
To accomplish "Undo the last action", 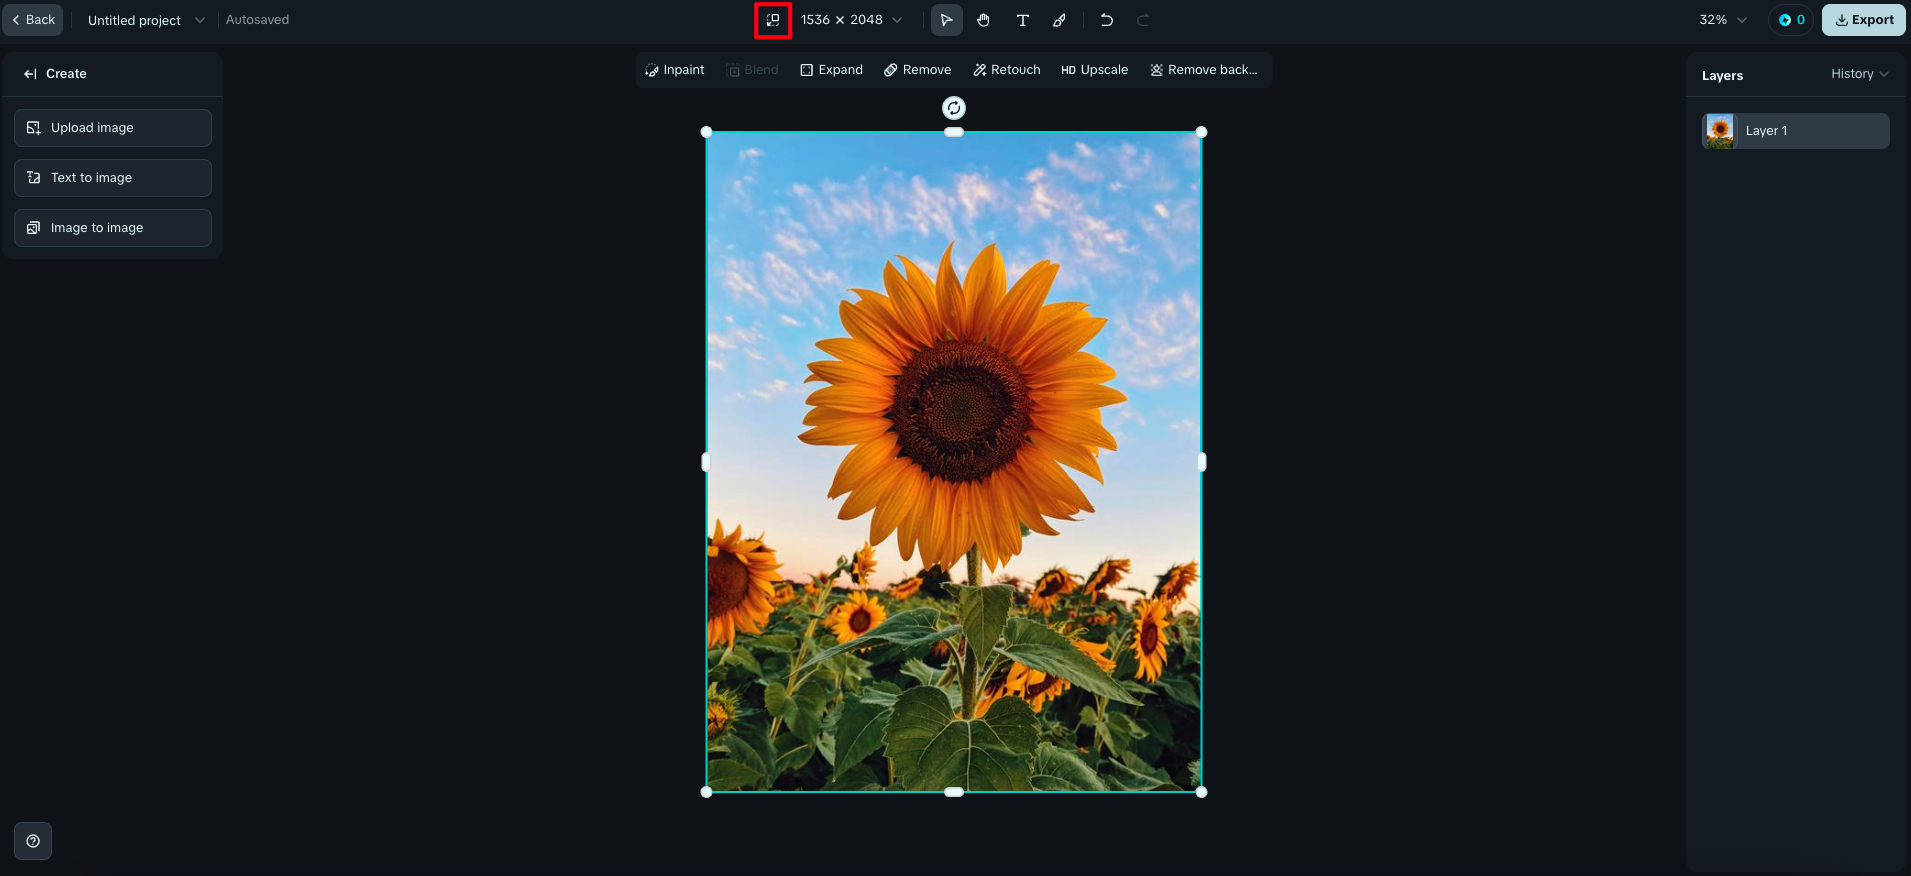I will [1106, 20].
